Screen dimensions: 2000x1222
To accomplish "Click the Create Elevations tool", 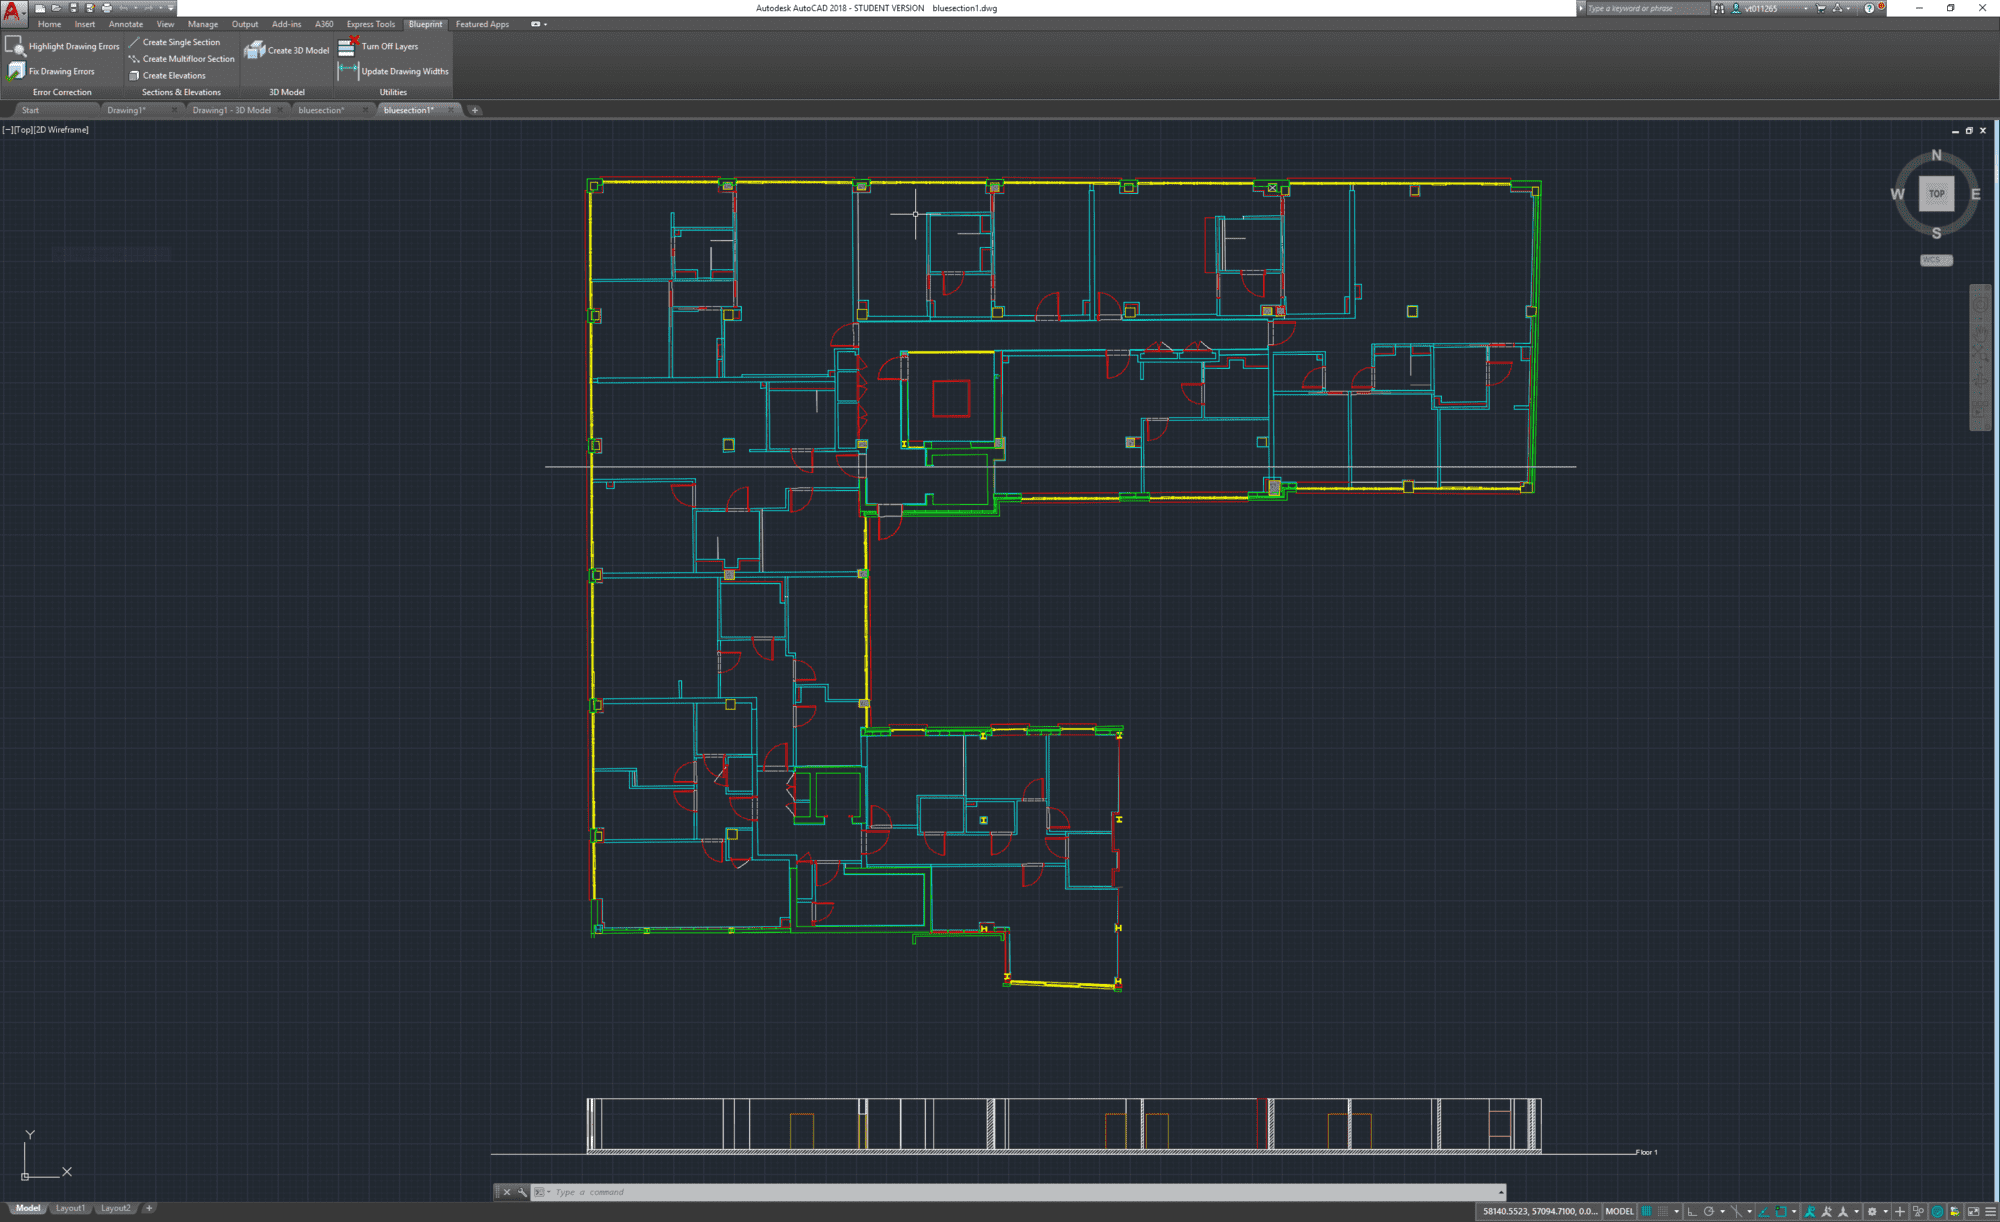I will [x=174, y=76].
